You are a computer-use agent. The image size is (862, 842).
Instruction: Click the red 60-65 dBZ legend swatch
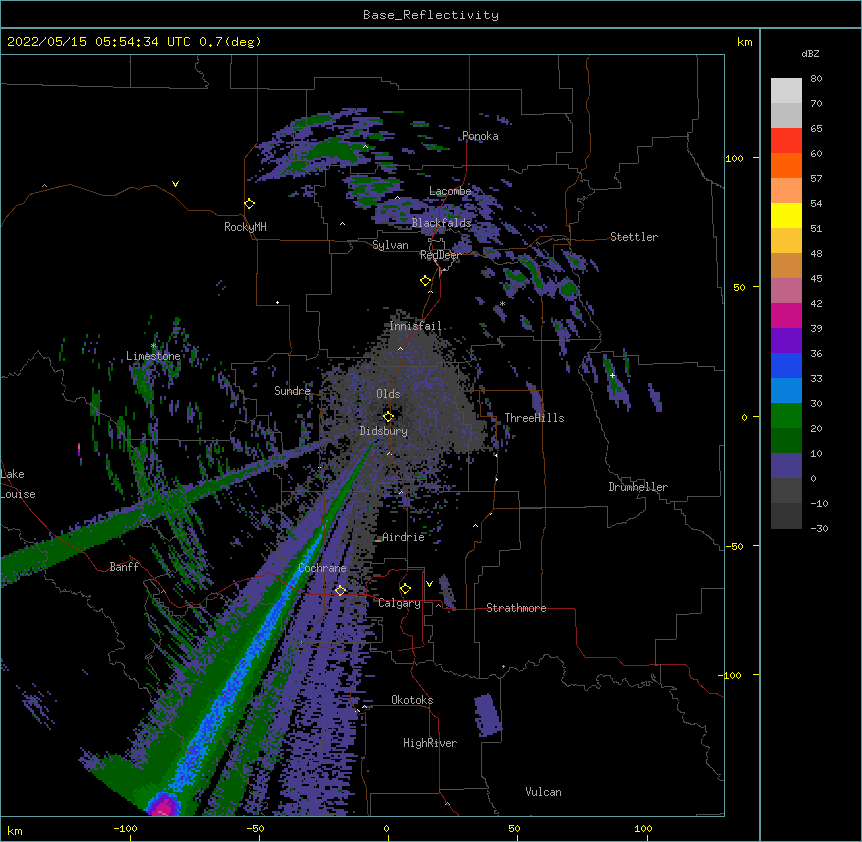click(786, 141)
